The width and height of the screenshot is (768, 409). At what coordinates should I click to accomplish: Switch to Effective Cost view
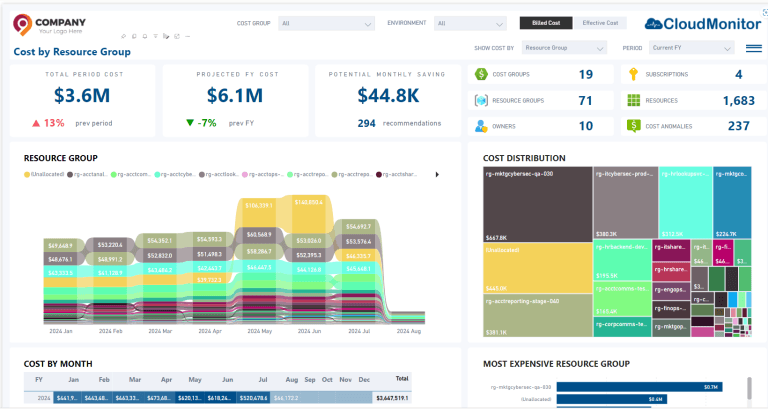click(x=600, y=23)
